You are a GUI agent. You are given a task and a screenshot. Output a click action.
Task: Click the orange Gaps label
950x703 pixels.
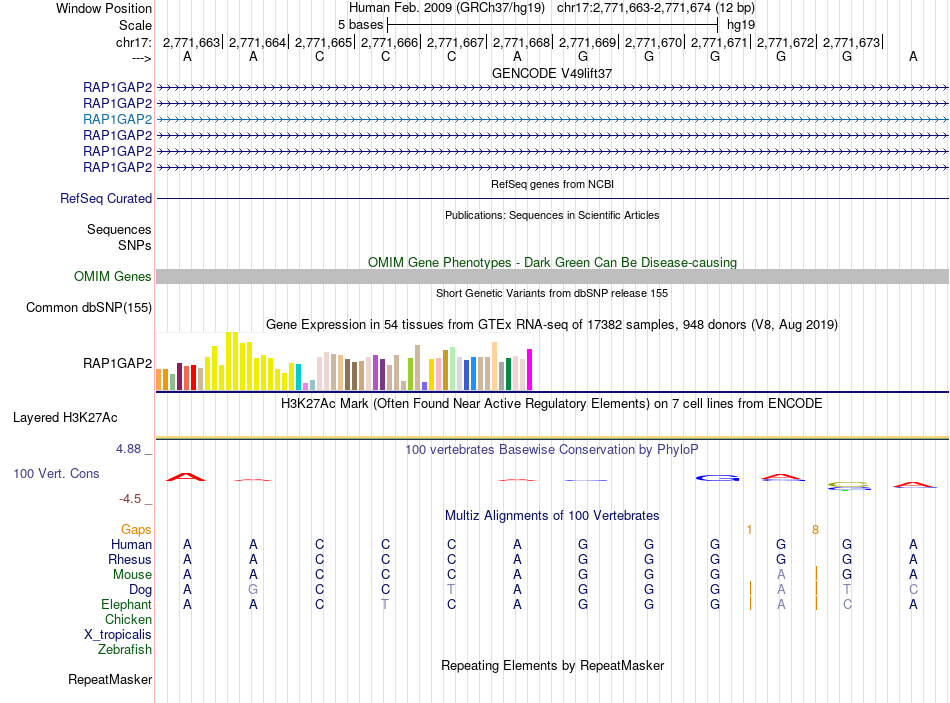136,530
